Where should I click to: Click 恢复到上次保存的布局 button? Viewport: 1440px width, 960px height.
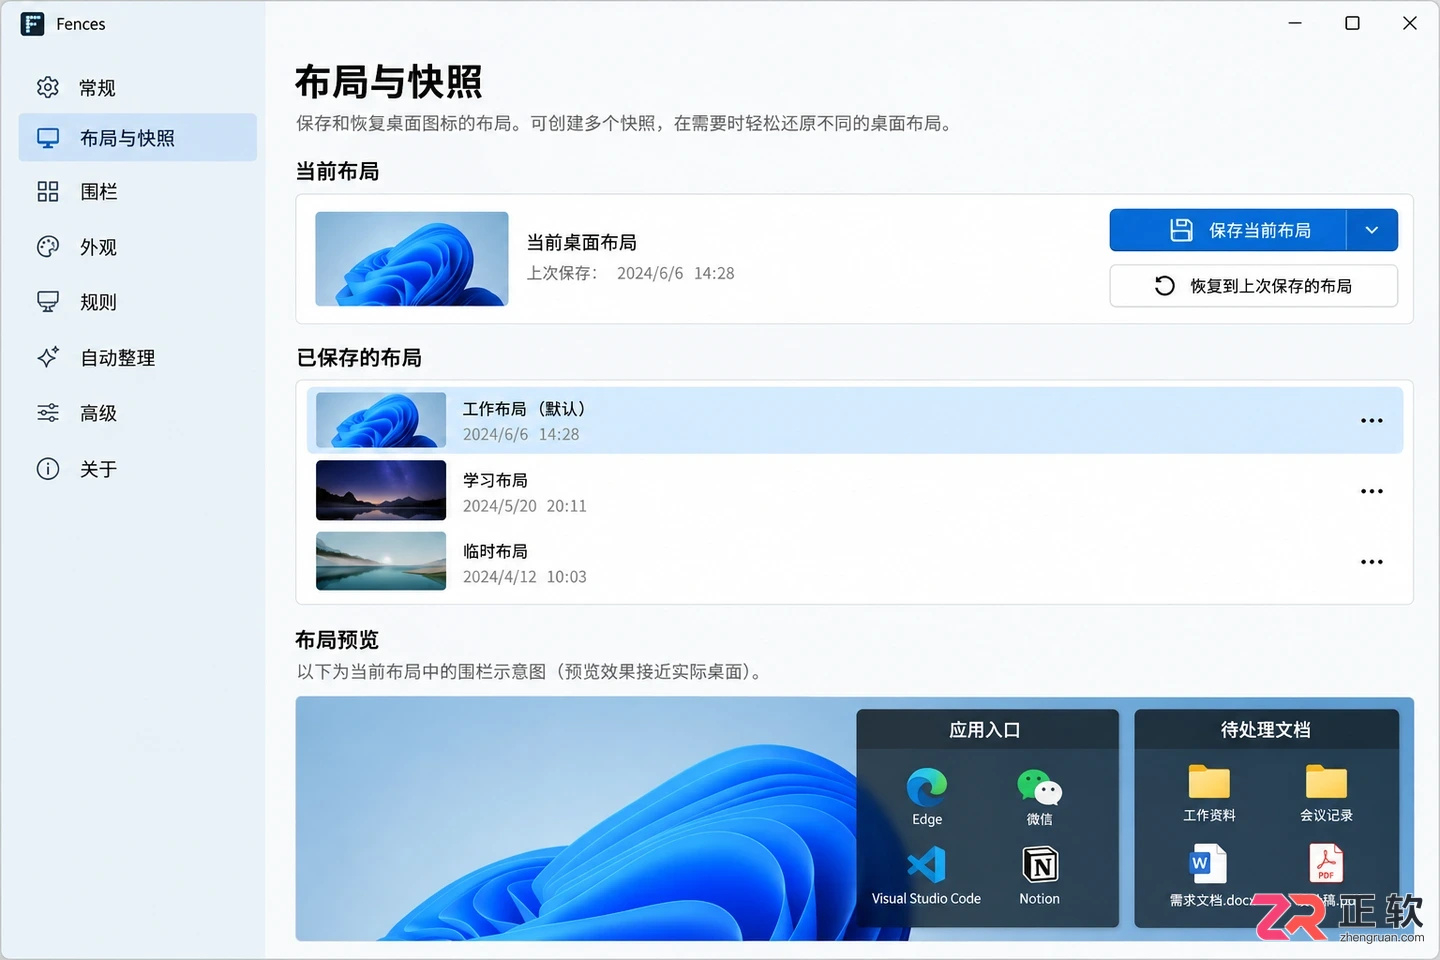[x=1254, y=286]
